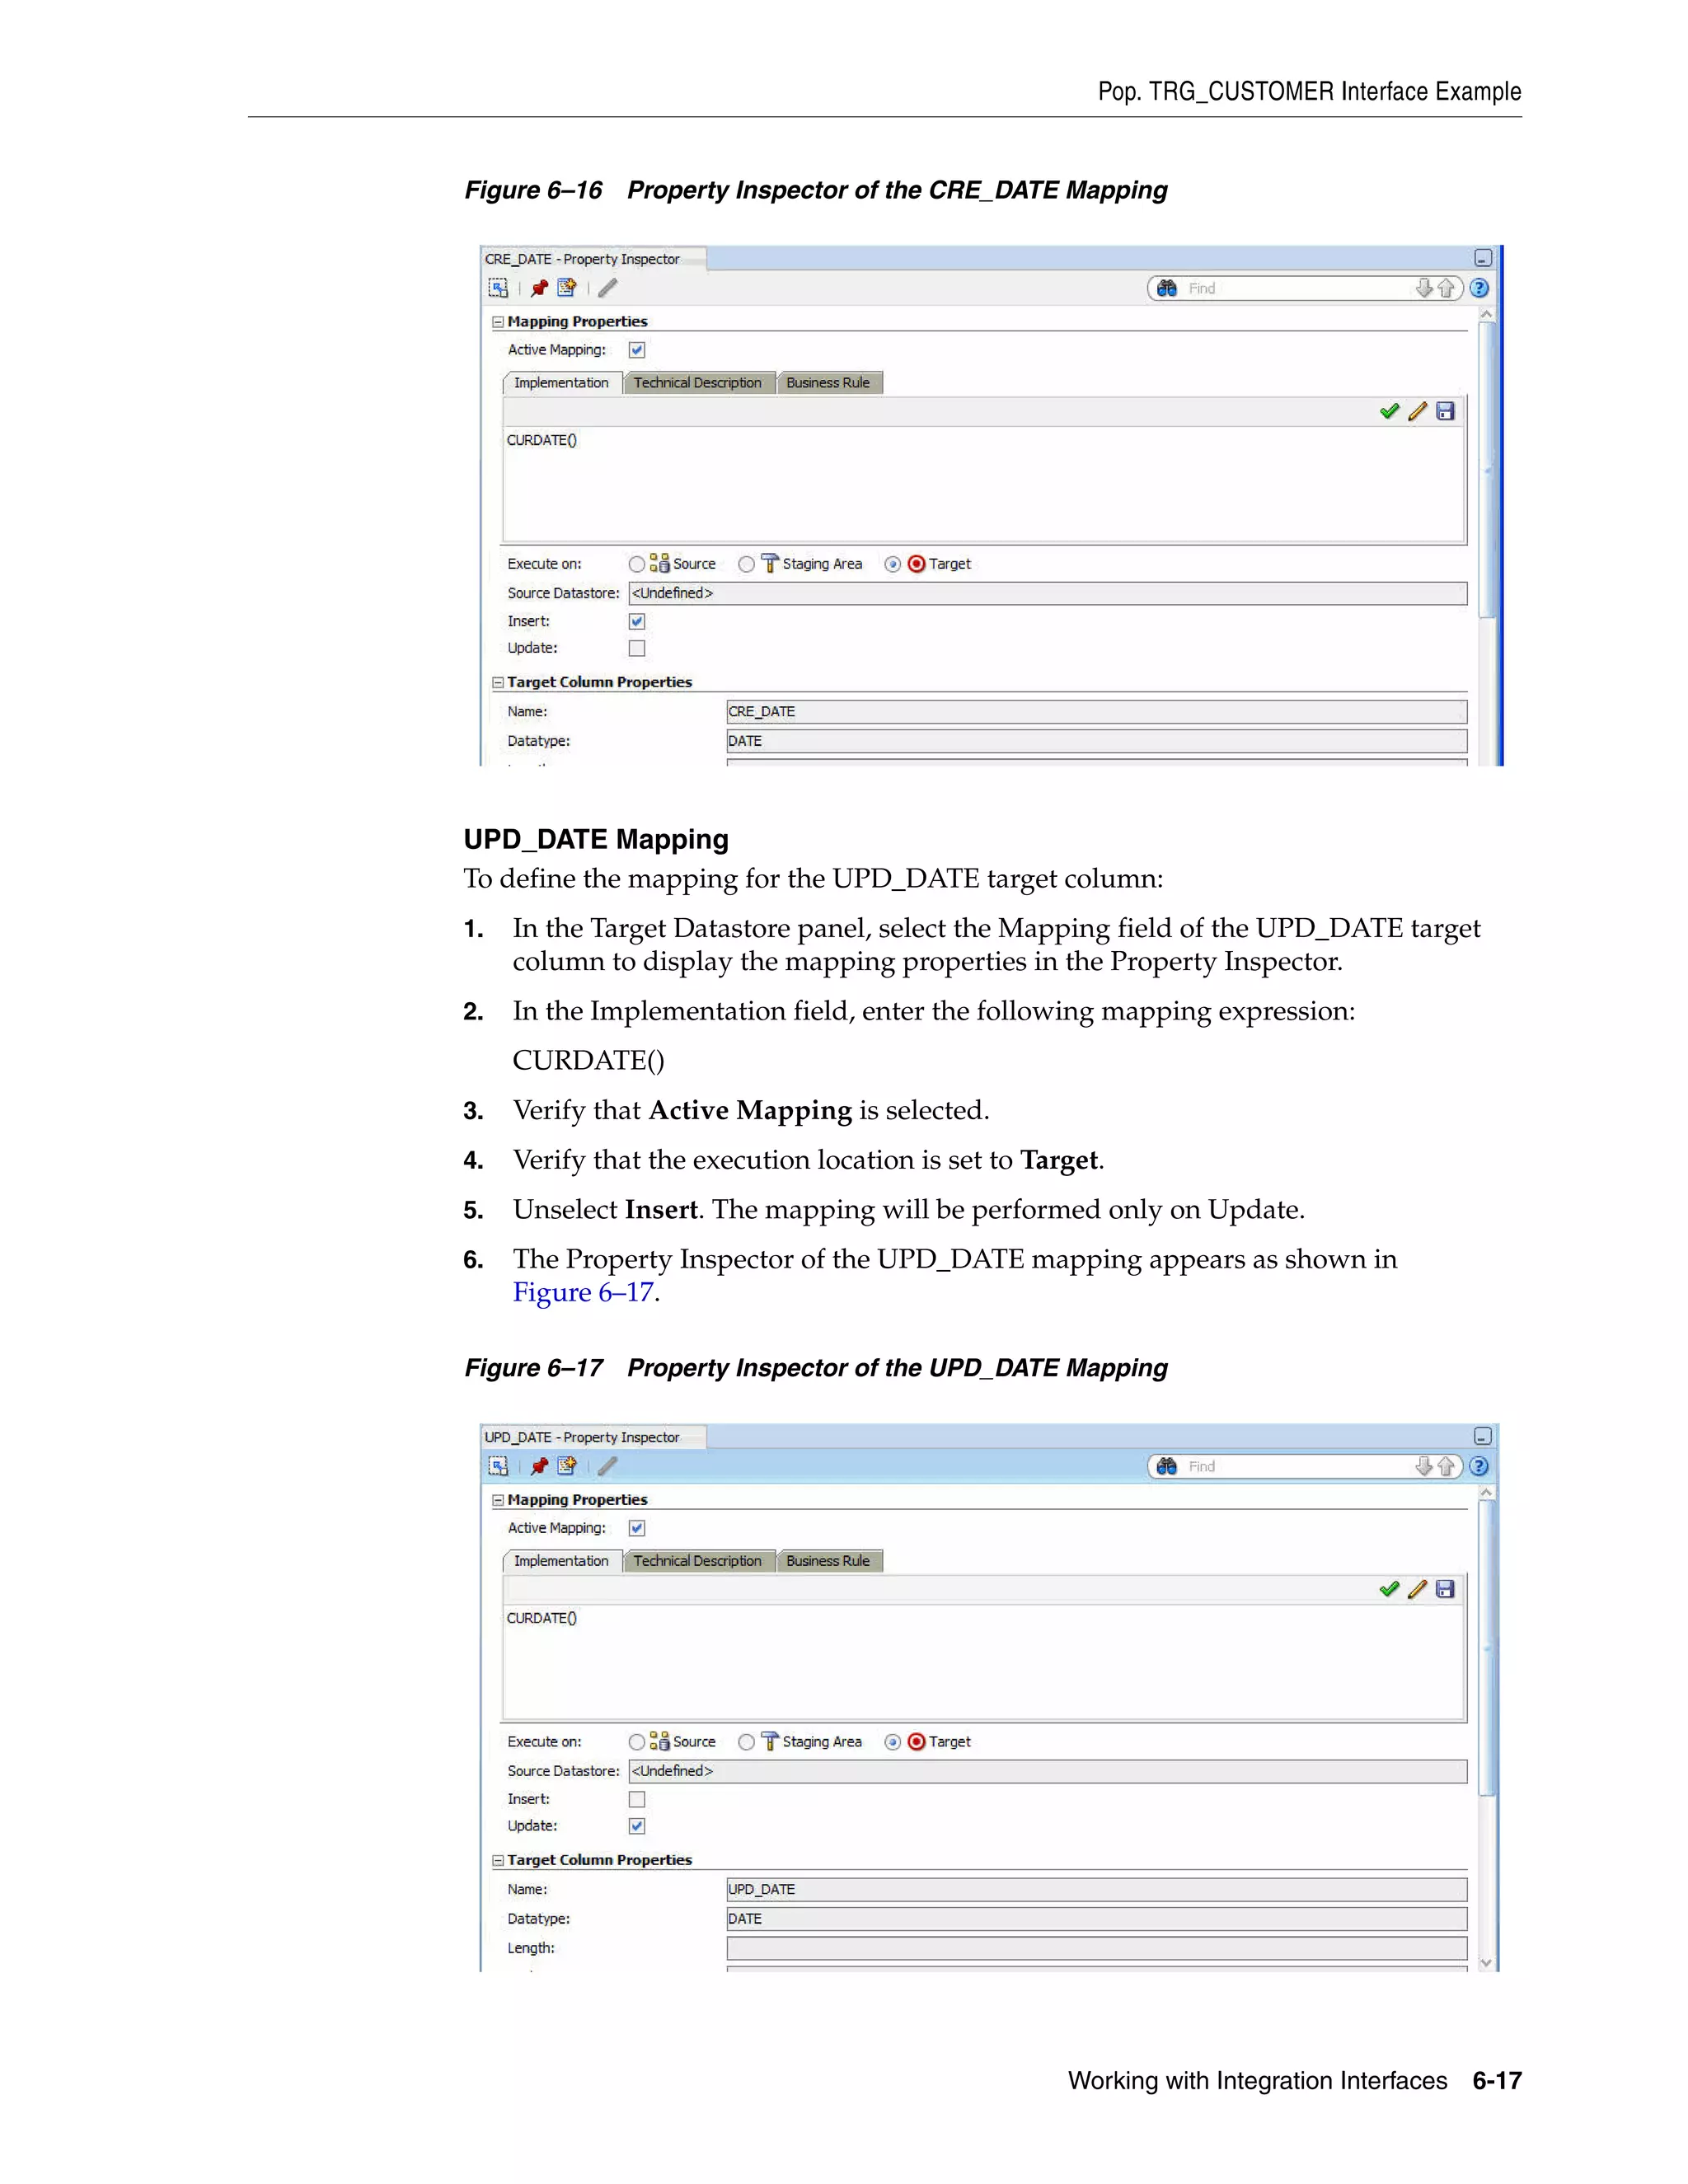Image resolution: width=1688 pixels, height=2184 pixels.
Task: Click the UPD_DATE - Property Inspector title tab
Action: pyautogui.click(x=593, y=1437)
